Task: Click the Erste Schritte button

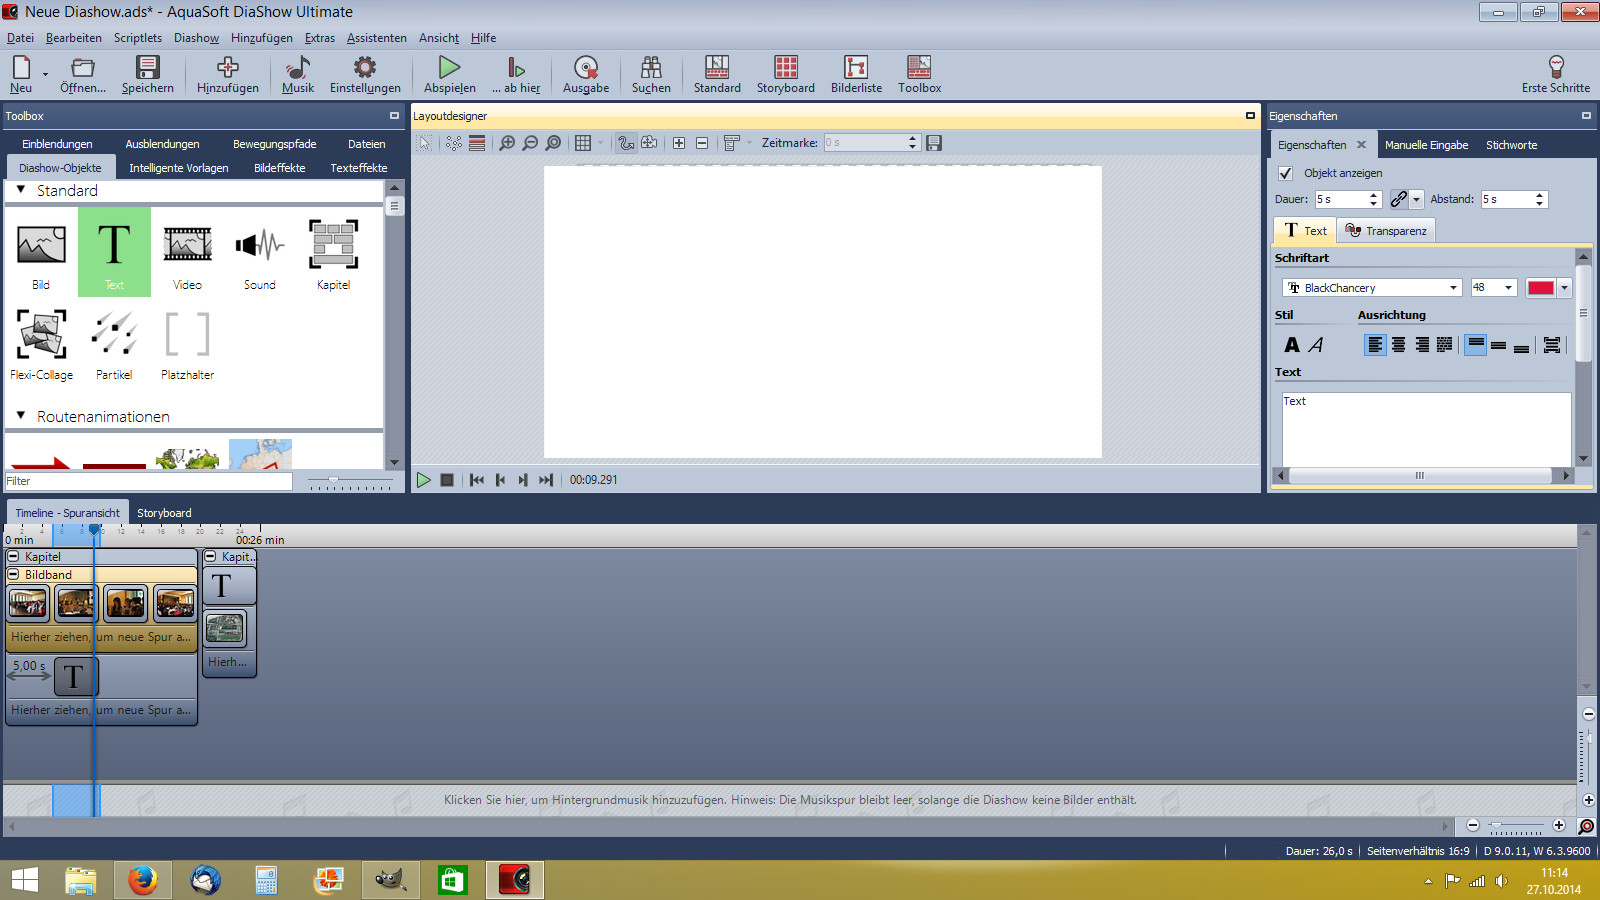Action: 1555,74
